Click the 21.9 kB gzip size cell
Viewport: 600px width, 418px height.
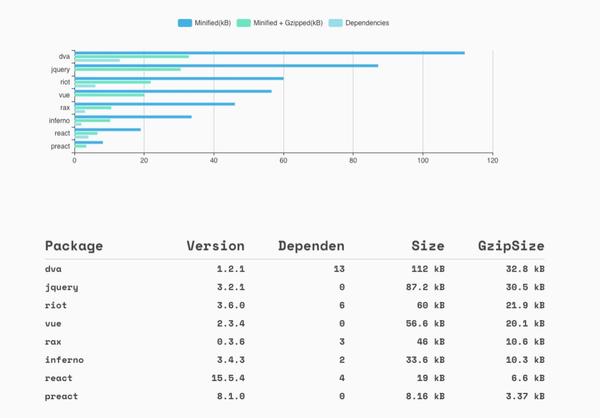(x=525, y=305)
